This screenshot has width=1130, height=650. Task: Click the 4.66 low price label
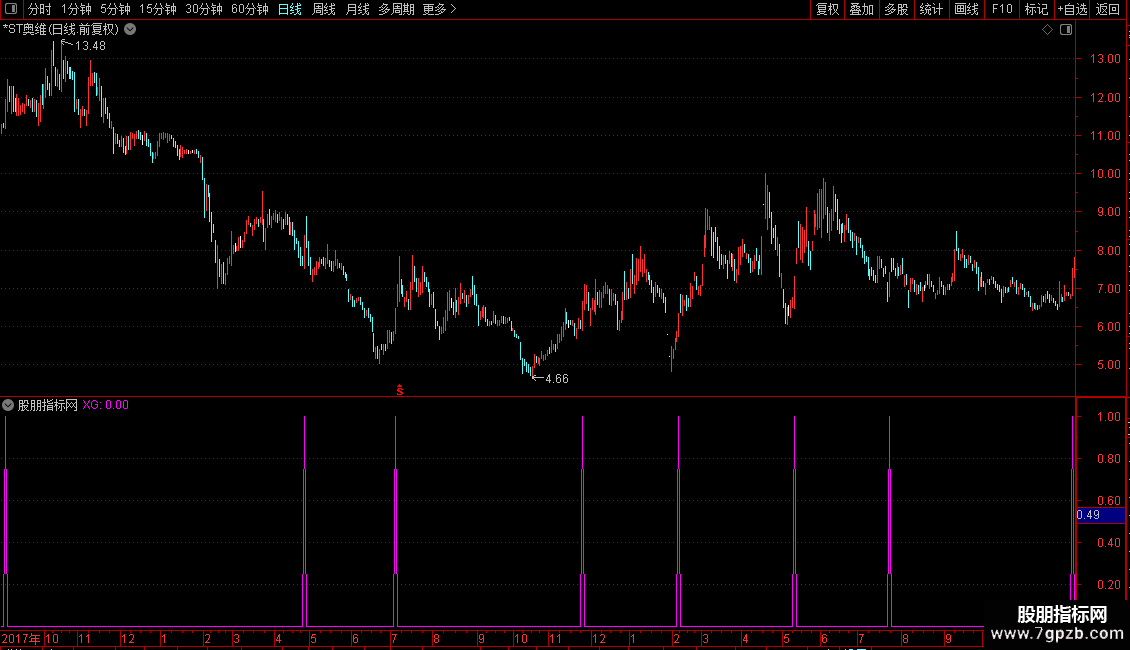[556, 378]
